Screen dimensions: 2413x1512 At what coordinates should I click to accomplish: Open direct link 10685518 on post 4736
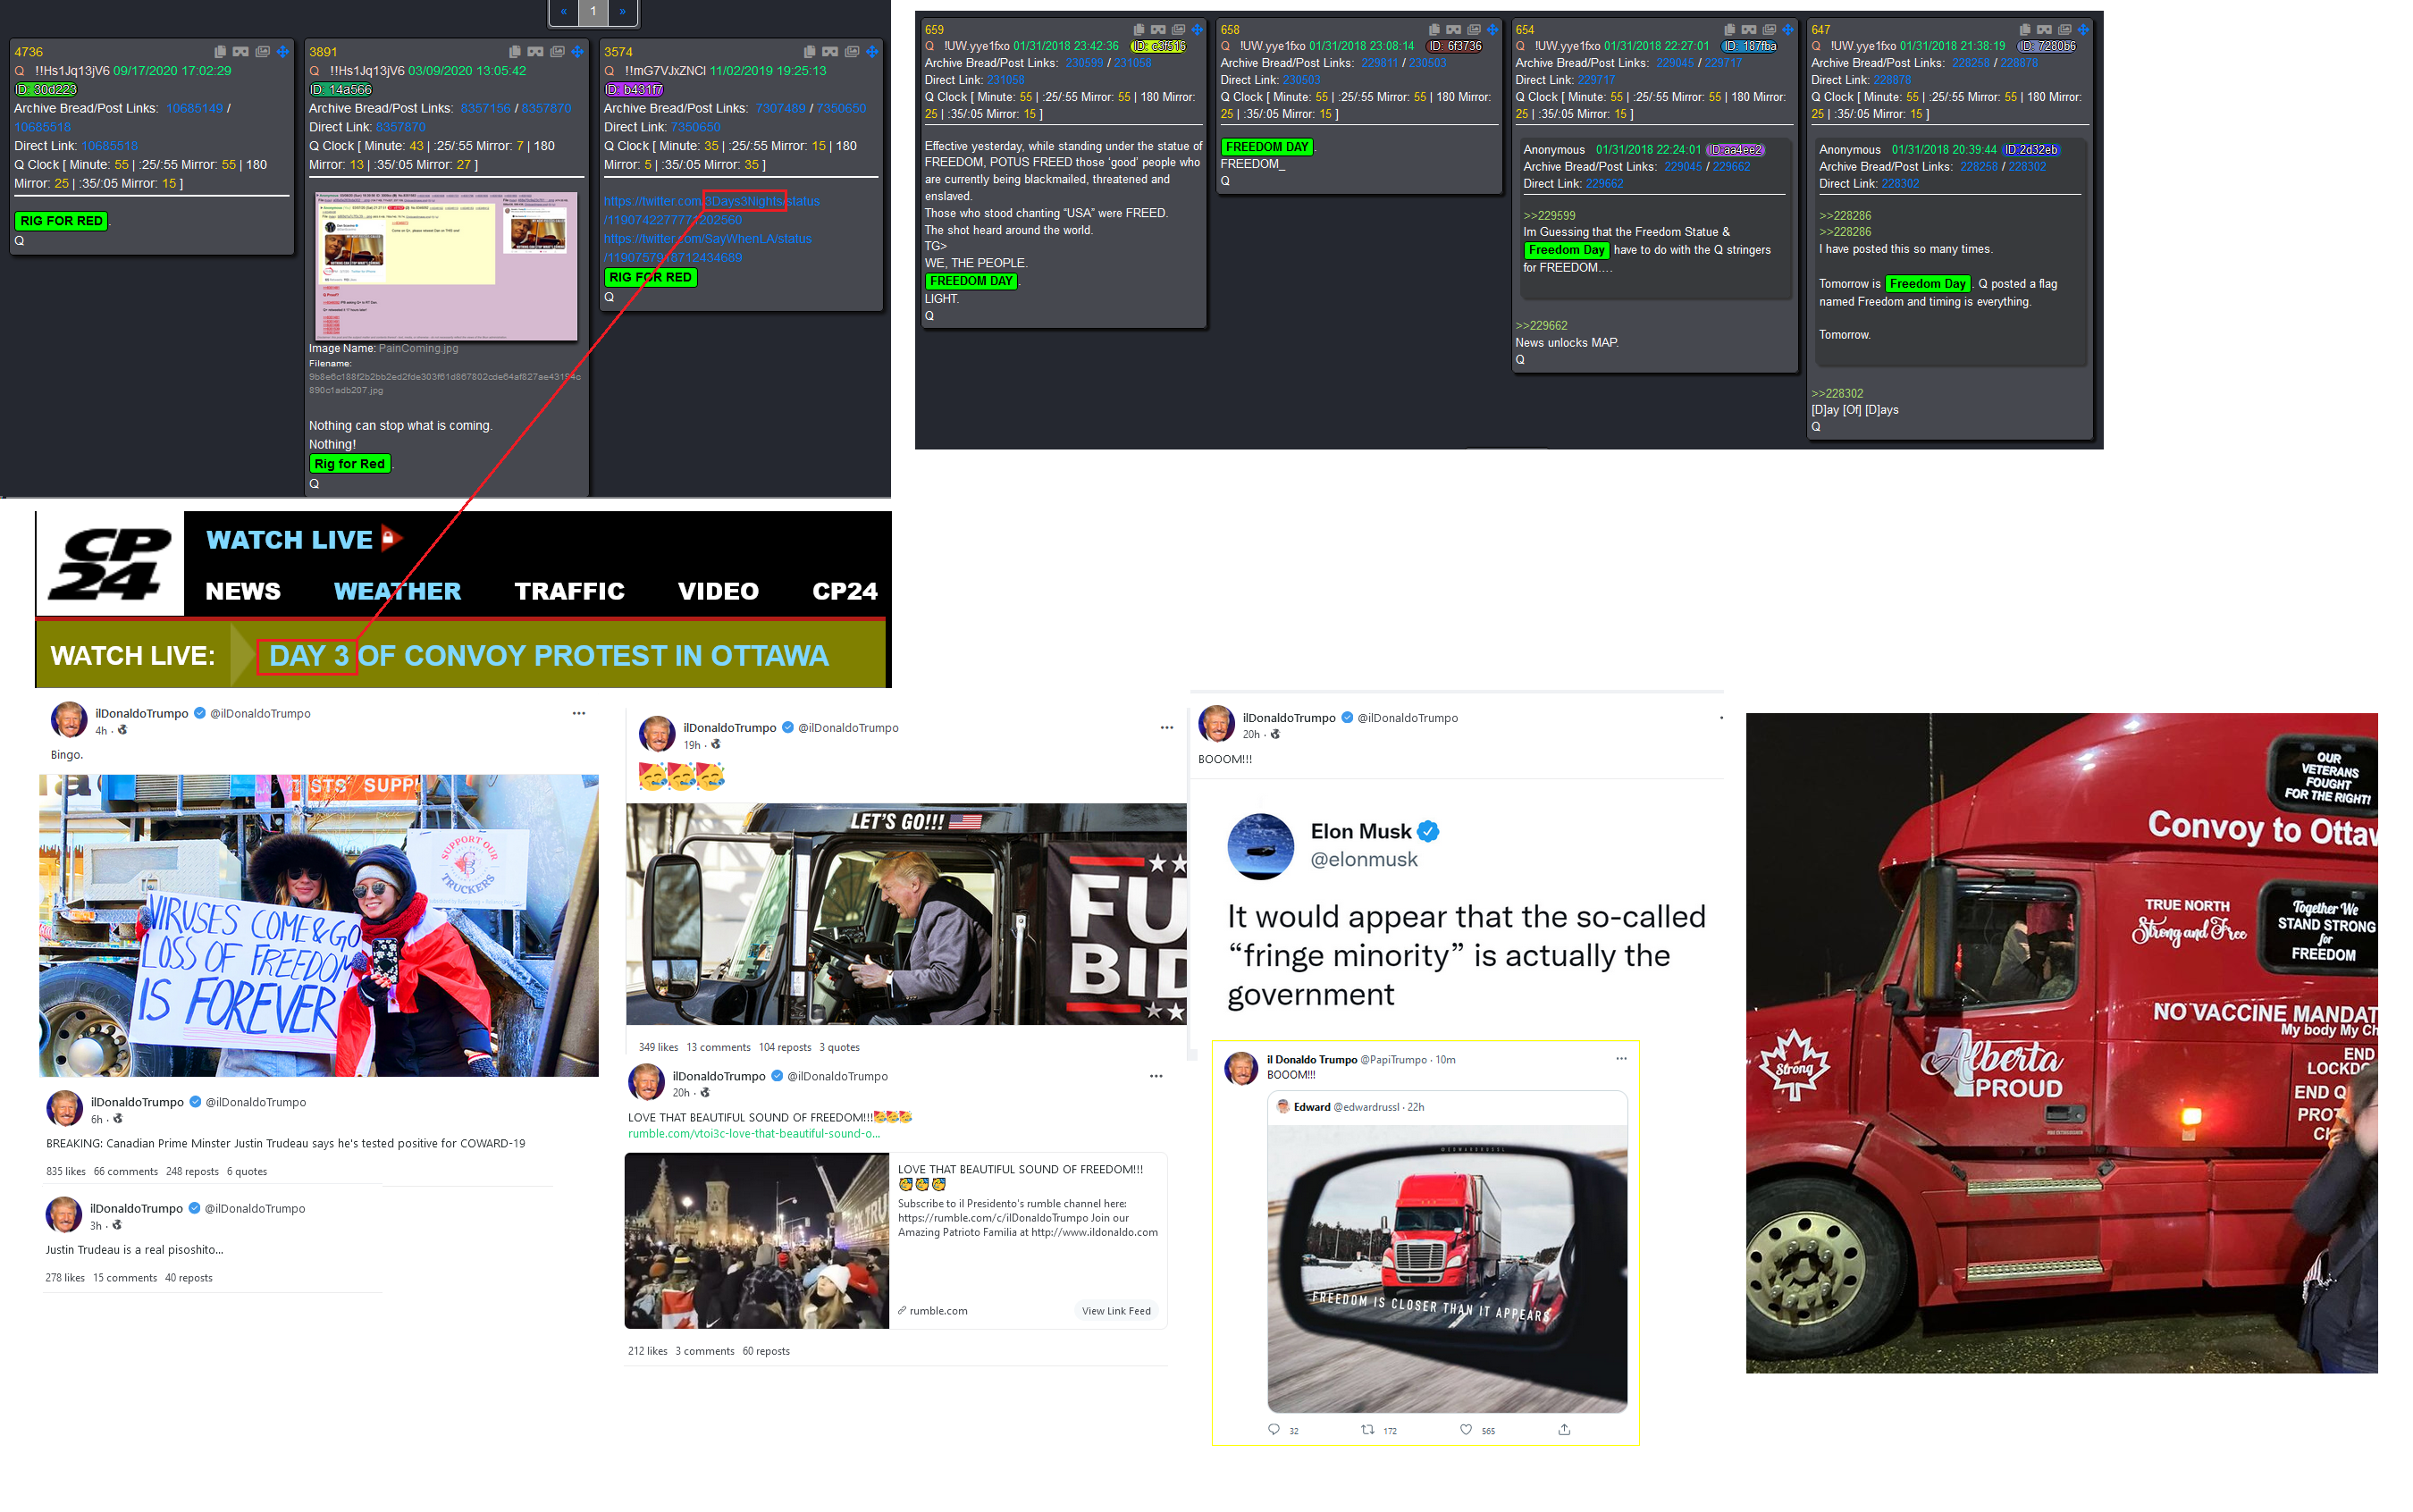point(110,146)
